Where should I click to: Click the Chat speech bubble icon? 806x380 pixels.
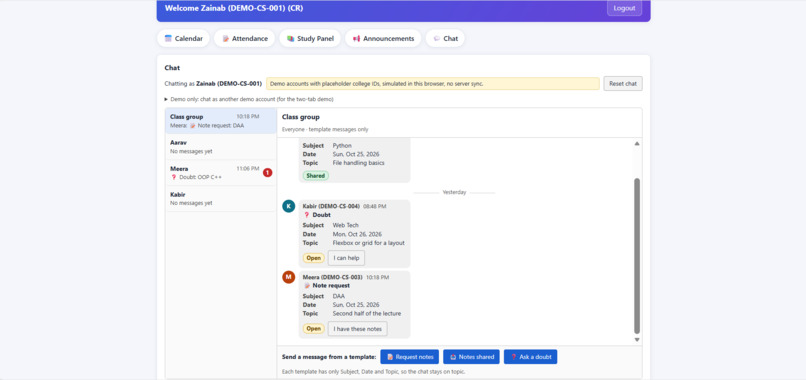pyautogui.click(x=437, y=39)
